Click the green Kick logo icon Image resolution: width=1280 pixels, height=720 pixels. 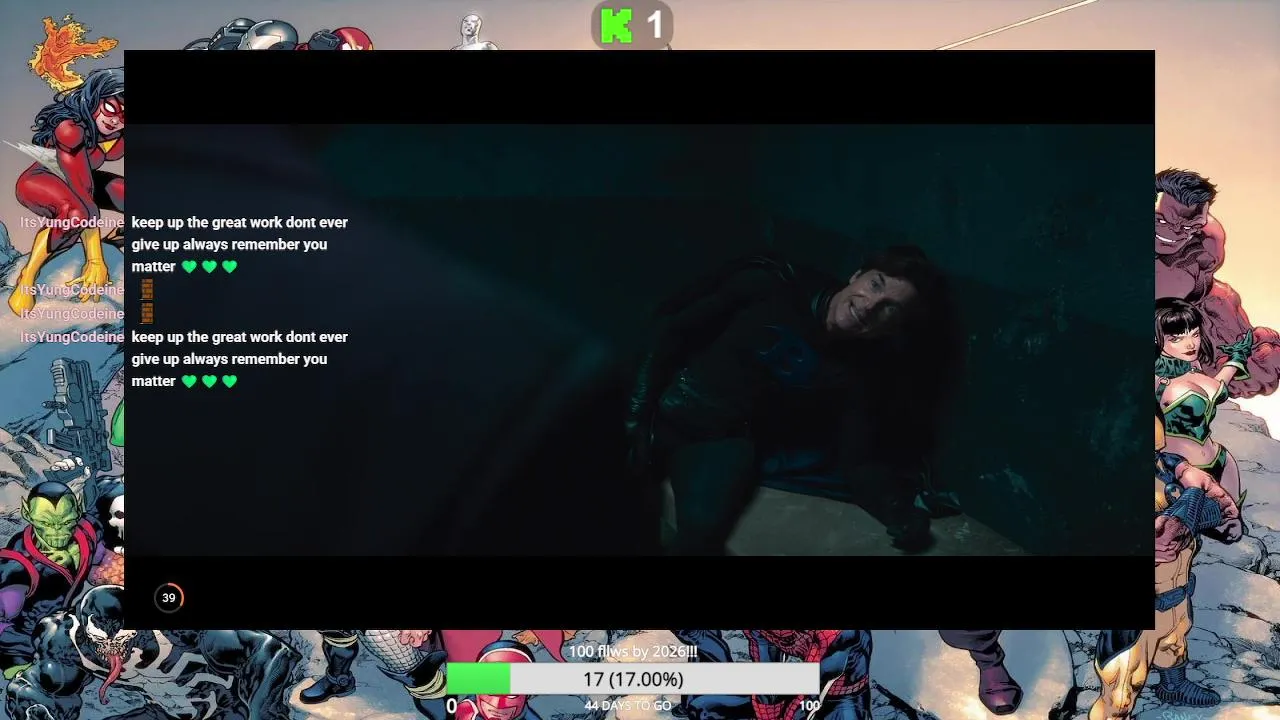tap(616, 26)
